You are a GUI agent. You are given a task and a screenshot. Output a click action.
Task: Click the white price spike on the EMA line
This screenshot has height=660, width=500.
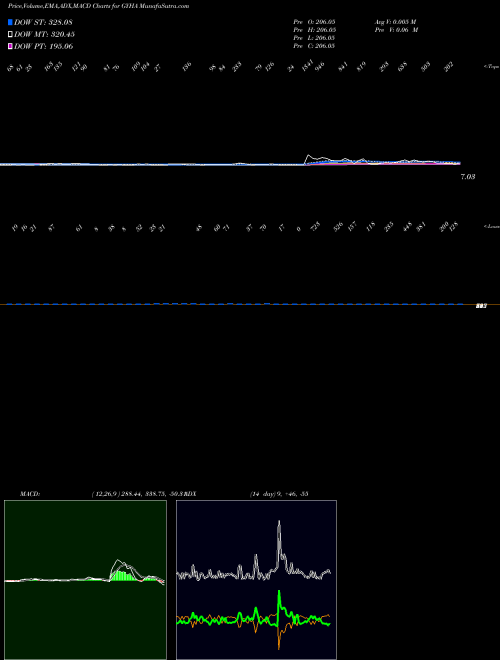pos(309,157)
